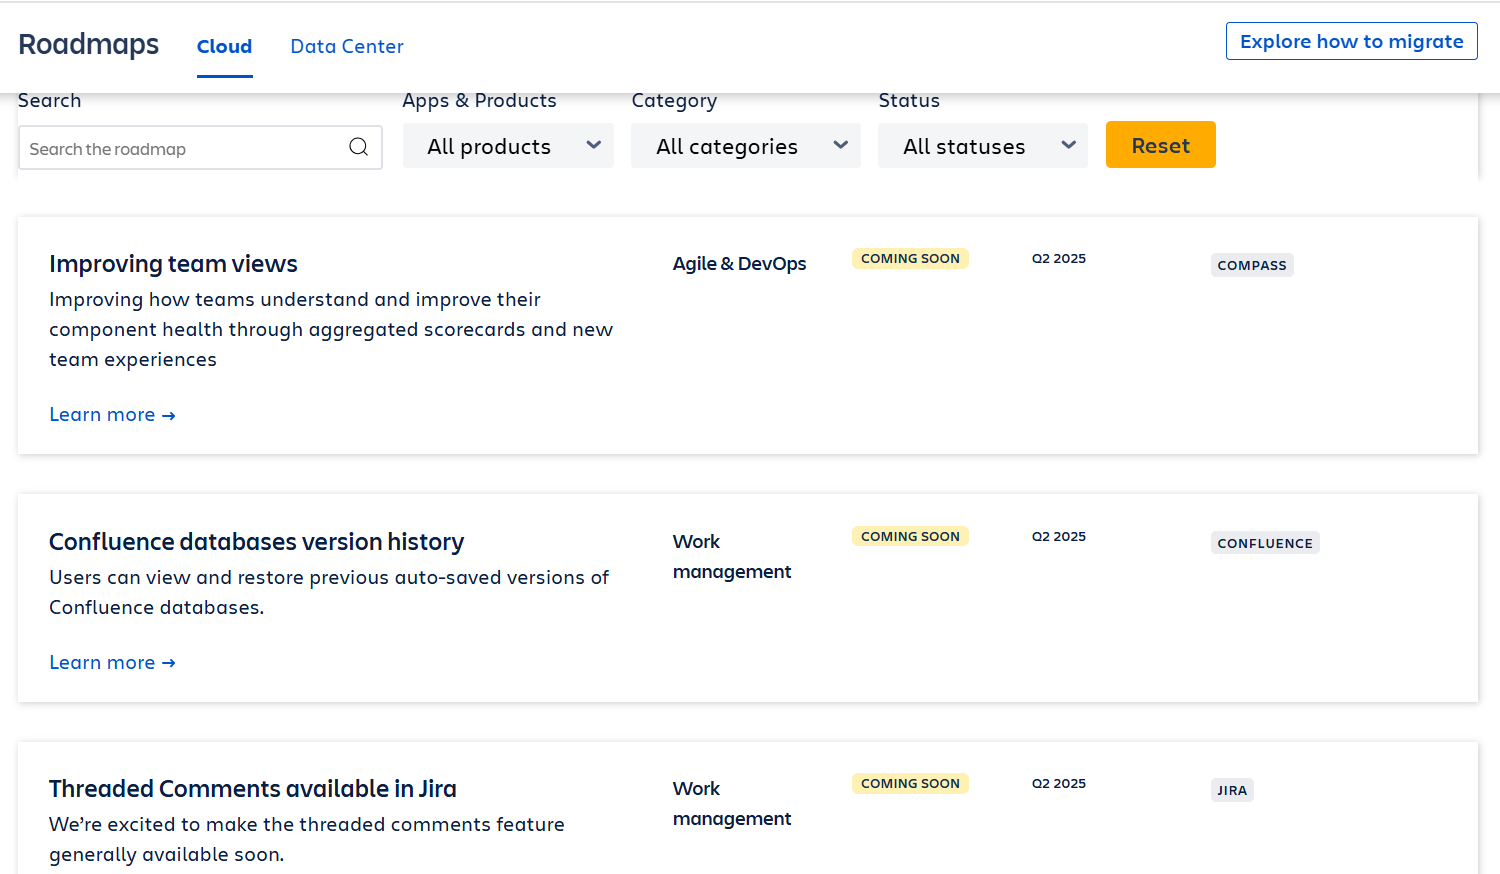The image size is (1500, 874).
Task: Click the COMPASS product tag
Action: point(1252,265)
